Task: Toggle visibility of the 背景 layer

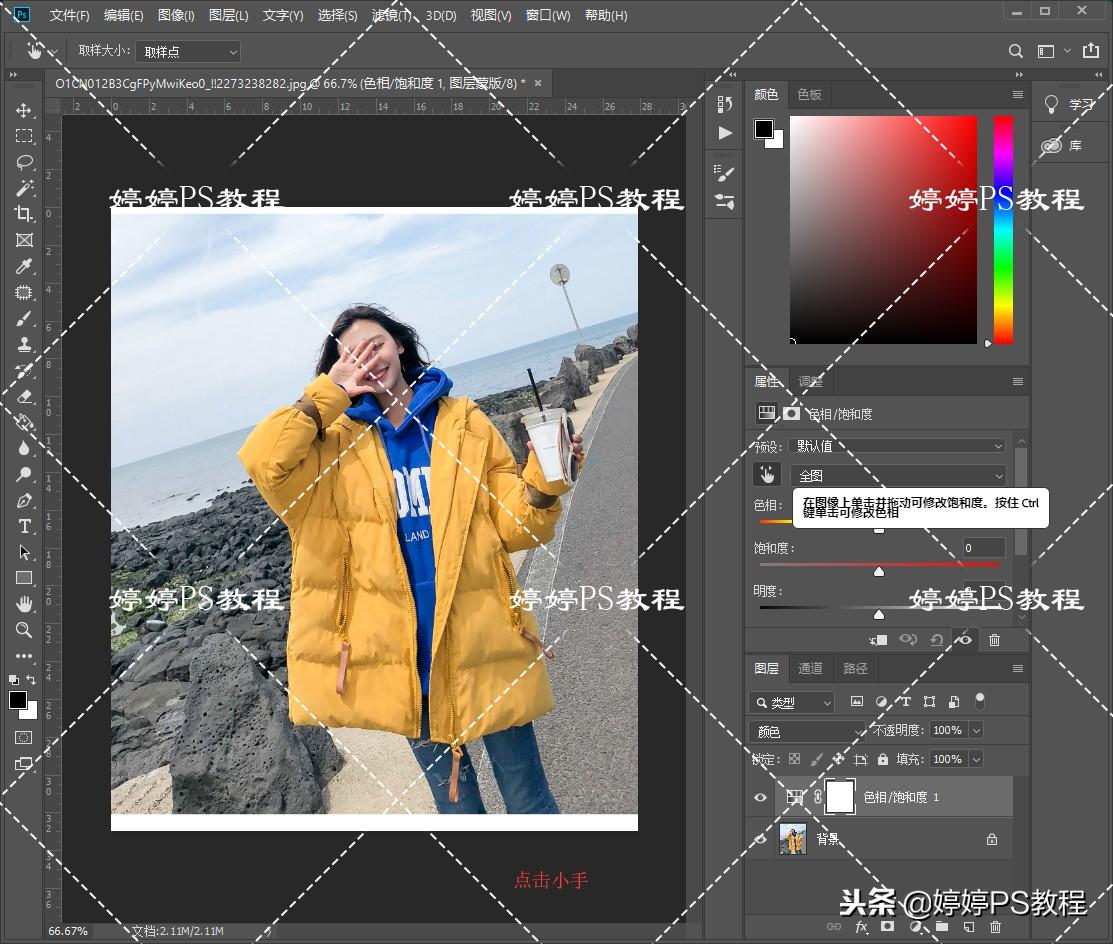Action: click(760, 839)
